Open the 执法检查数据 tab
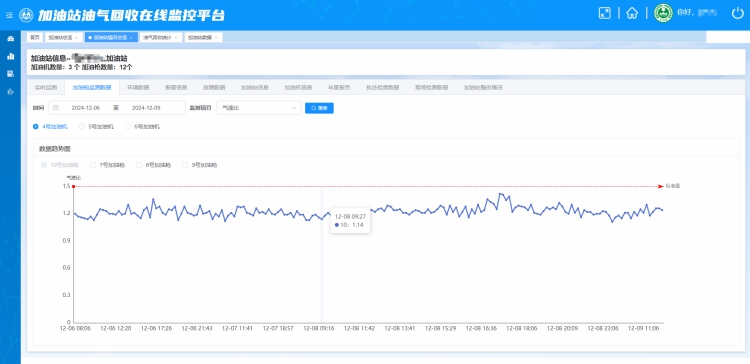 coord(383,88)
